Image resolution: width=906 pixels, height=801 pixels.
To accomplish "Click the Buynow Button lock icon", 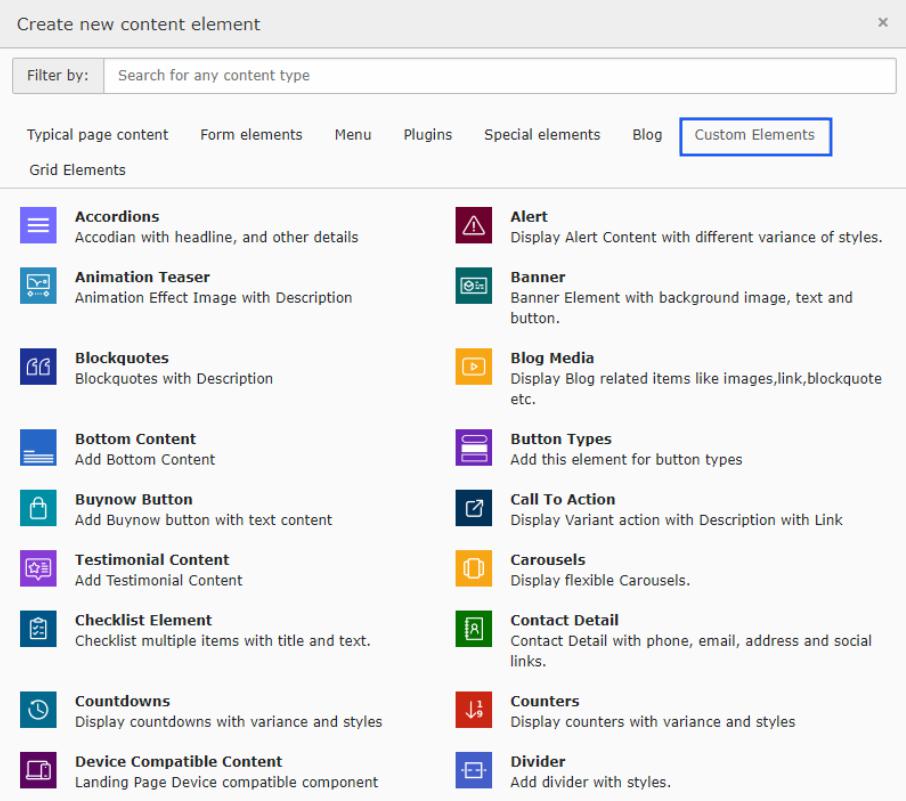I will point(39,508).
